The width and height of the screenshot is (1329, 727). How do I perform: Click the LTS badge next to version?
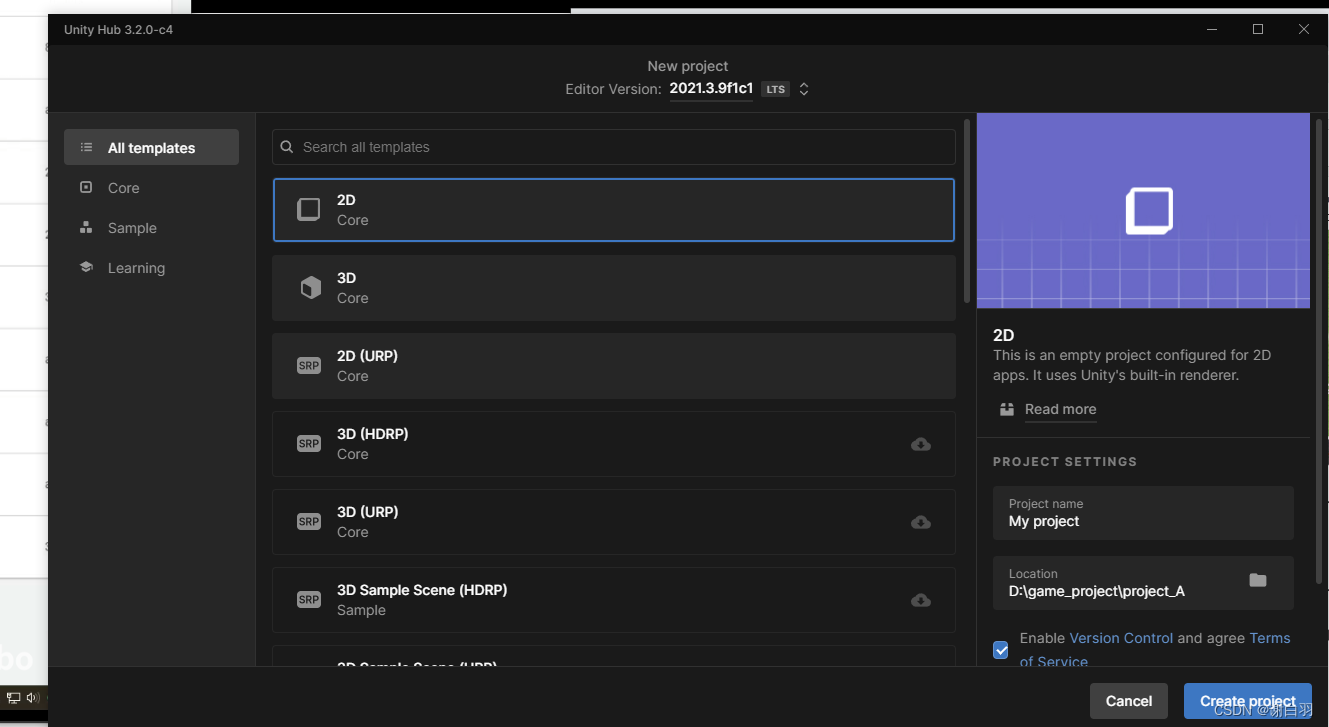tap(775, 89)
